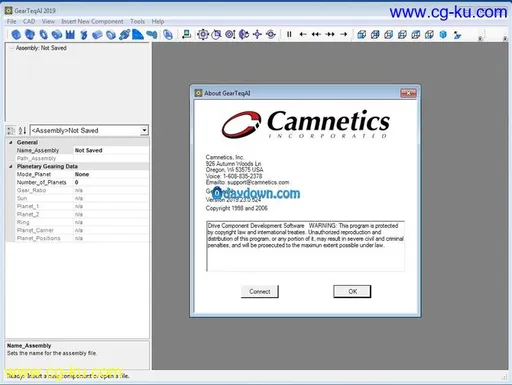Open the Assembly Not Saved dropdown arrow

pos(144,130)
